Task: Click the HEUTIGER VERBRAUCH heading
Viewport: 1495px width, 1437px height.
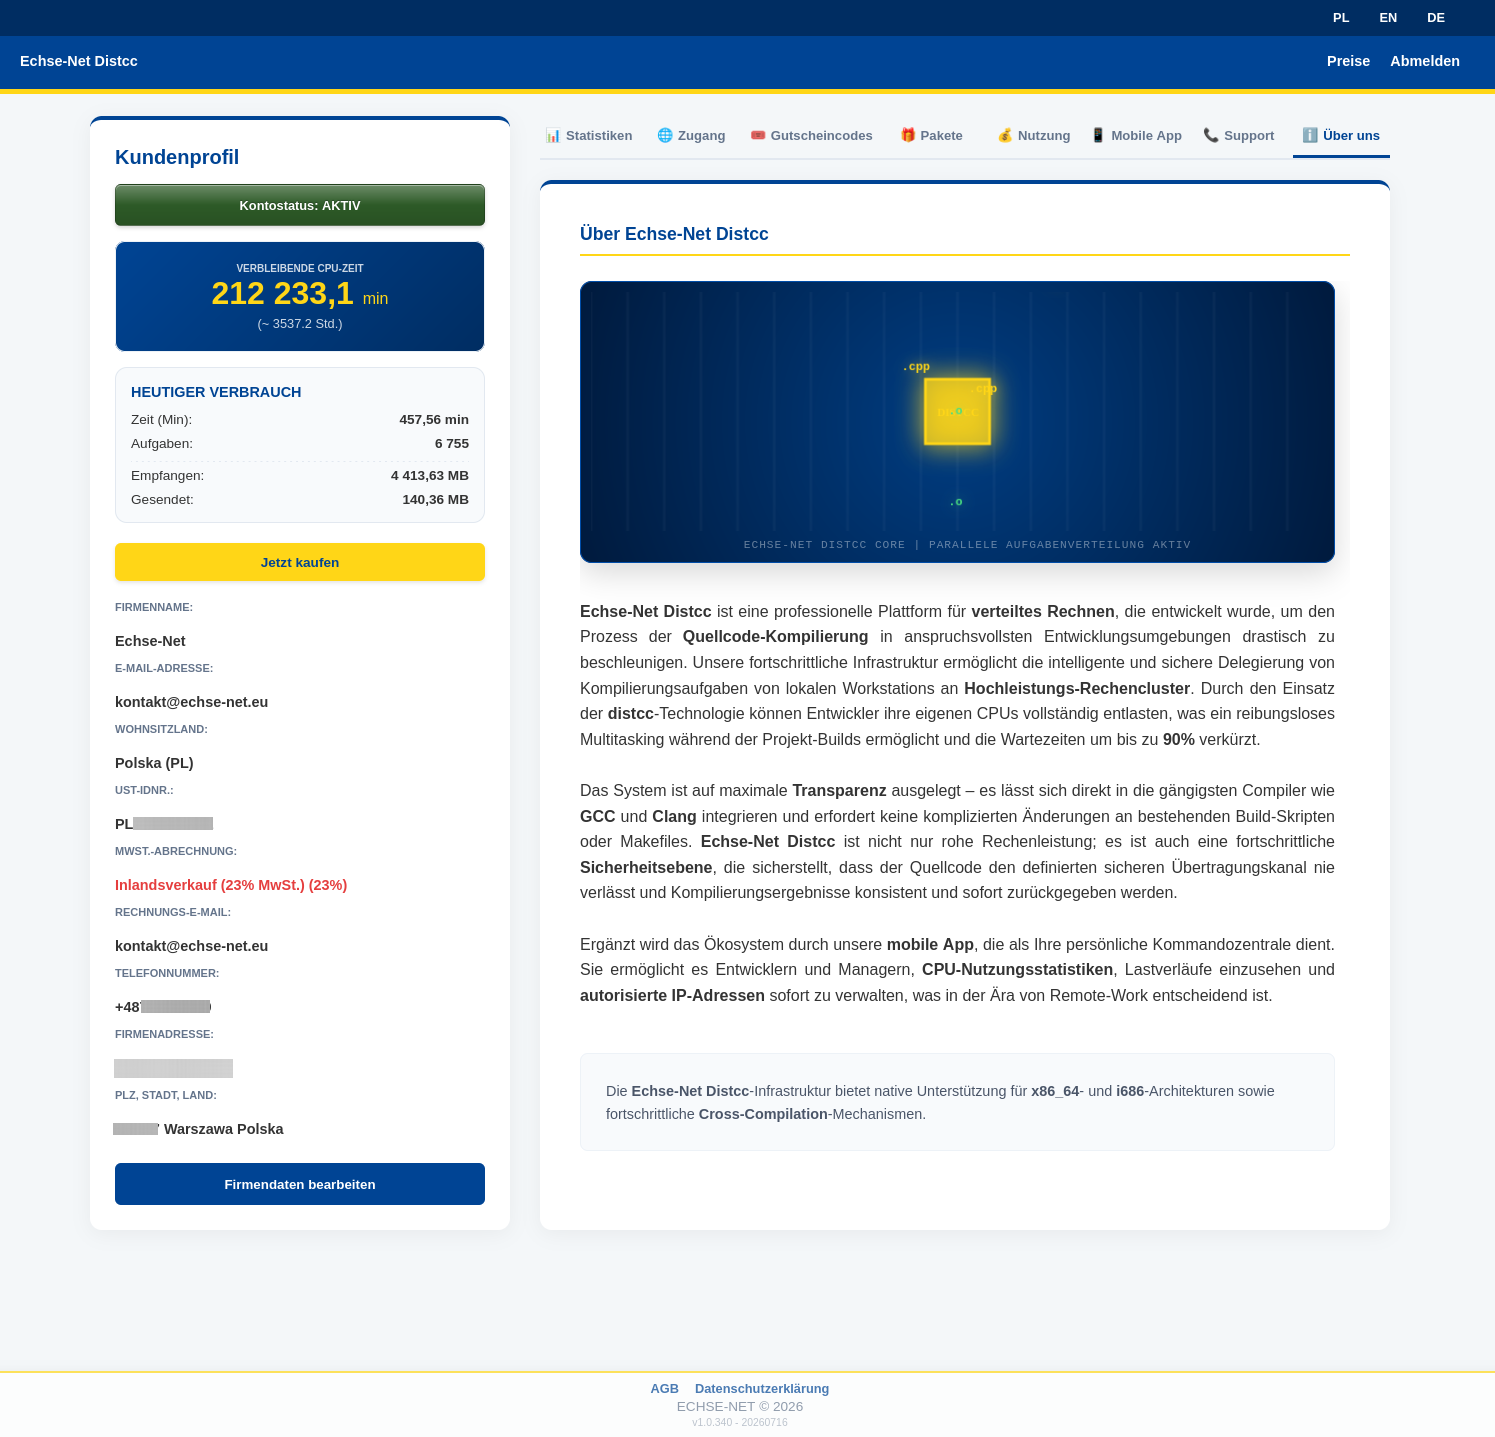Action: click(x=216, y=392)
